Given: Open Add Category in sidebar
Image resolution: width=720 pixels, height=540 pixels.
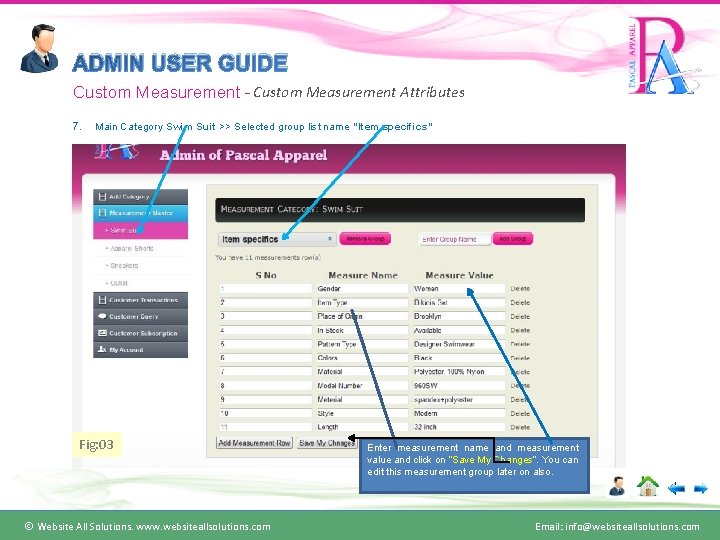Looking at the screenshot, I should coord(141,197).
